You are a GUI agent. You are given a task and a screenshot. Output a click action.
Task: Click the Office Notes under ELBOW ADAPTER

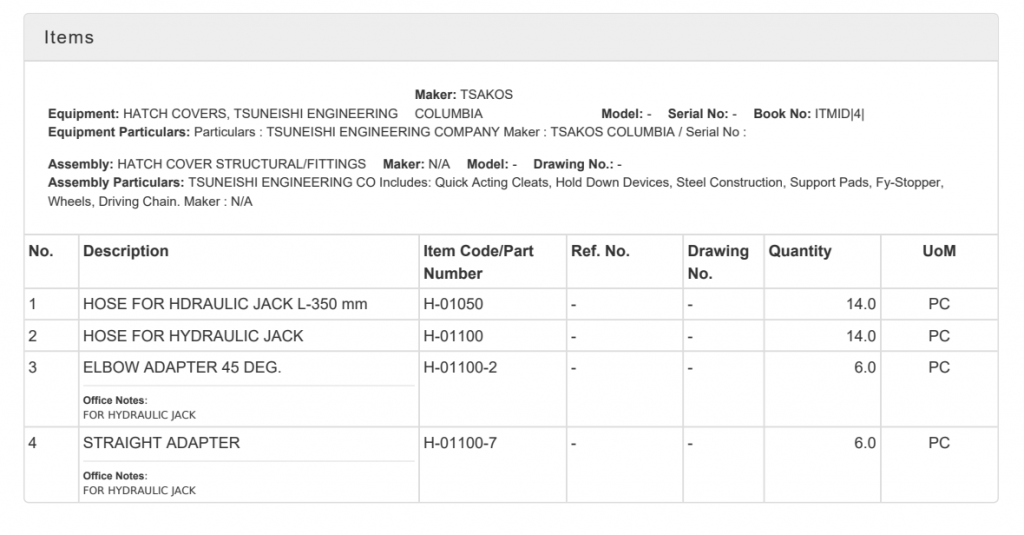[139, 408]
